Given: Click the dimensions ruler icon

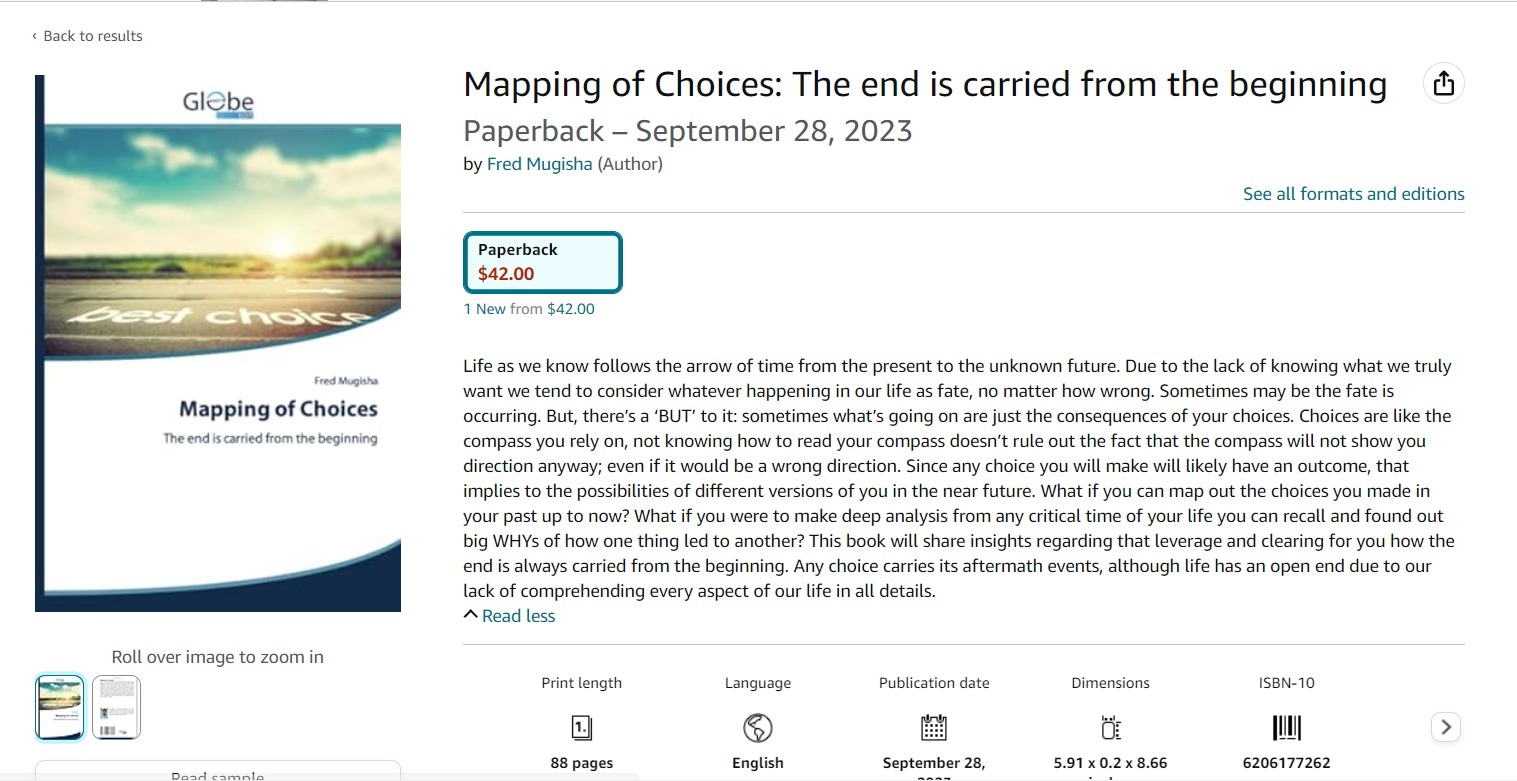Looking at the screenshot, I should 1110,727.
